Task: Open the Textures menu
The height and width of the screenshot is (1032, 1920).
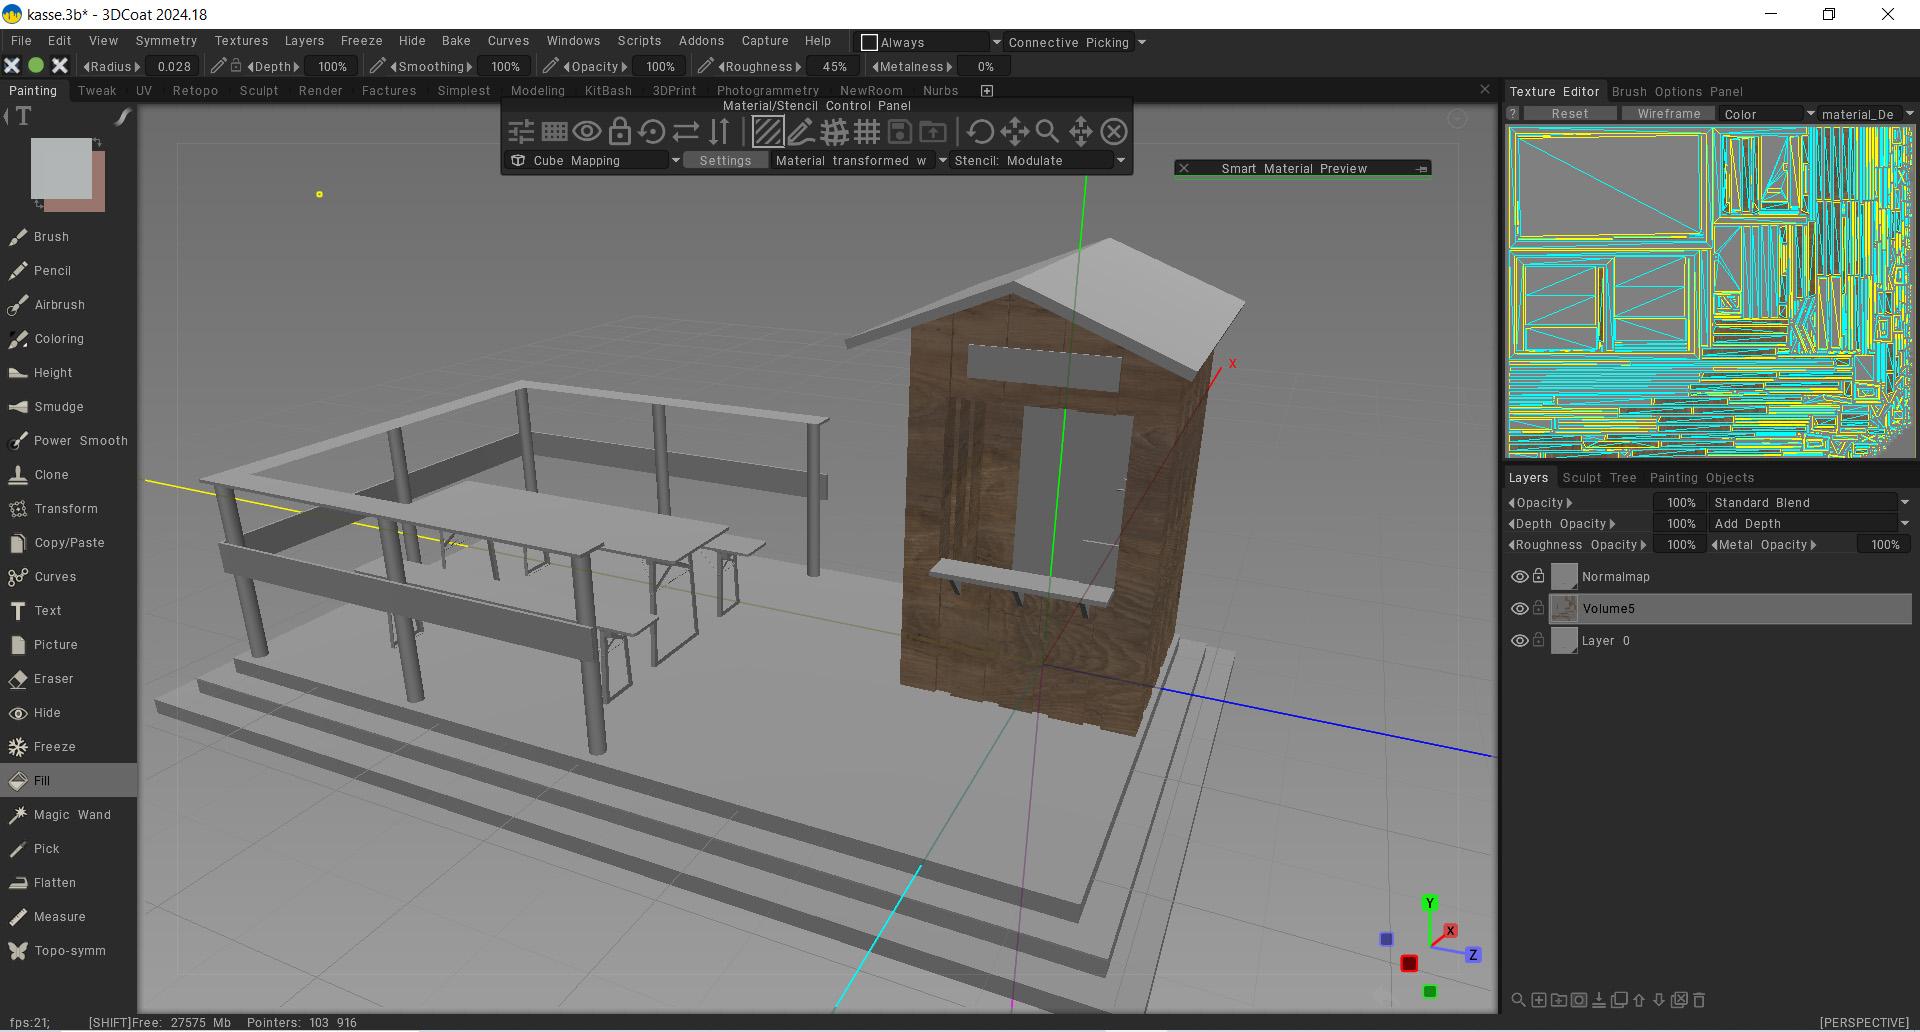Action: coord(241,41)
